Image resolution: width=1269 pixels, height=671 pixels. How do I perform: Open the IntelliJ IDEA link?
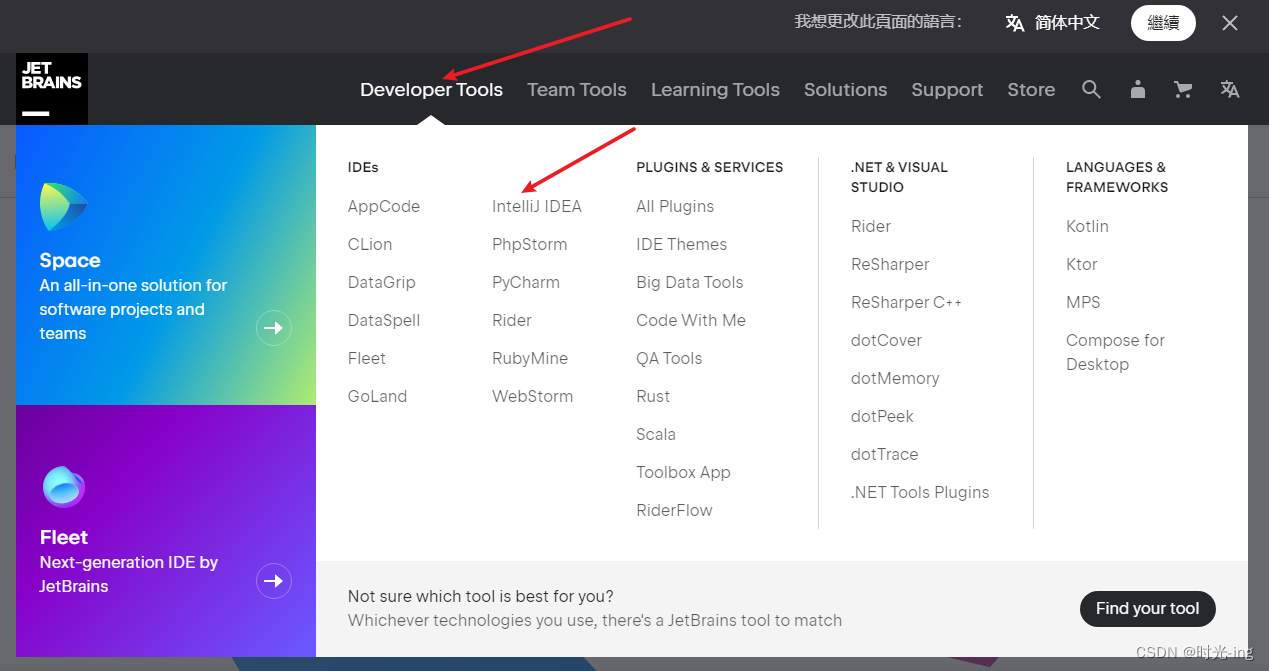pos(537,206)
